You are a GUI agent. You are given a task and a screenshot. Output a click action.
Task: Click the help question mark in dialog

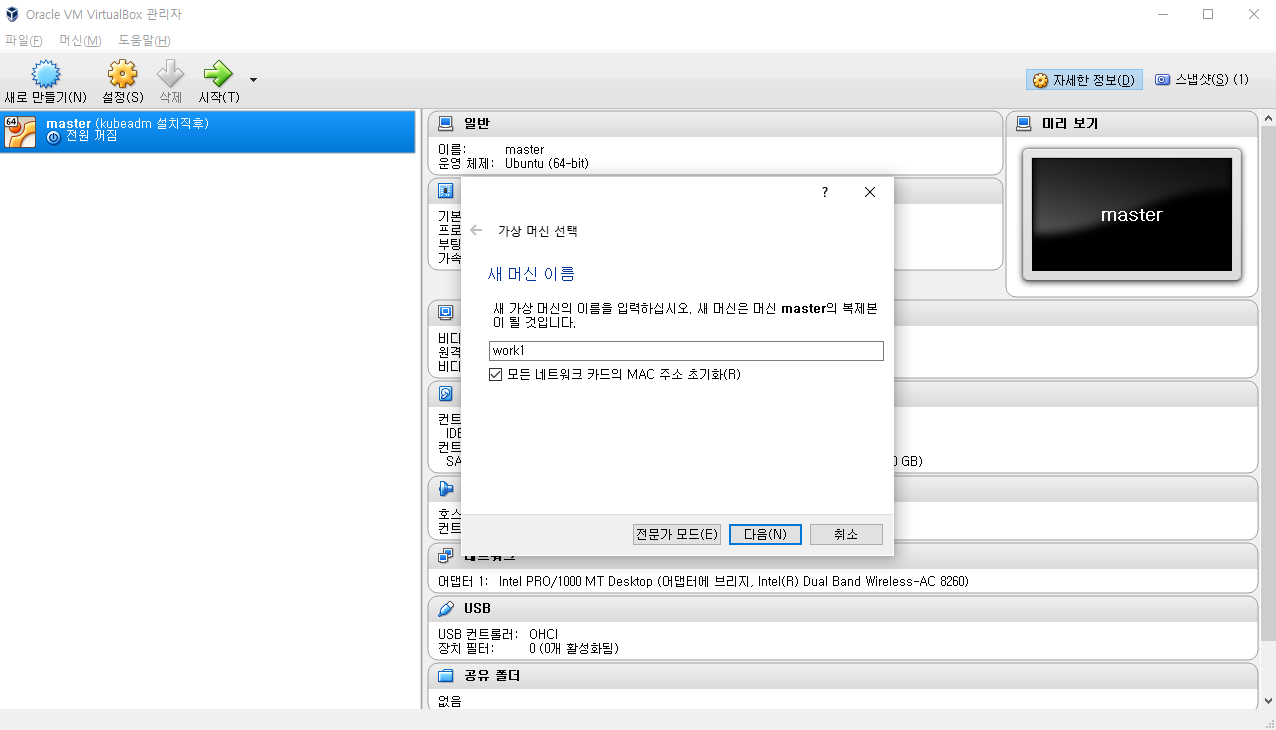tap(825, 192)
